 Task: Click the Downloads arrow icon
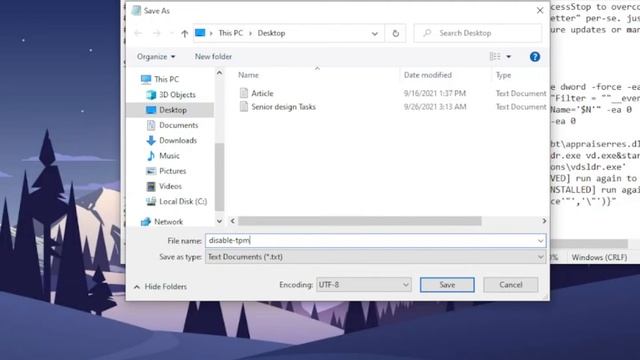[x=151, y=140]
